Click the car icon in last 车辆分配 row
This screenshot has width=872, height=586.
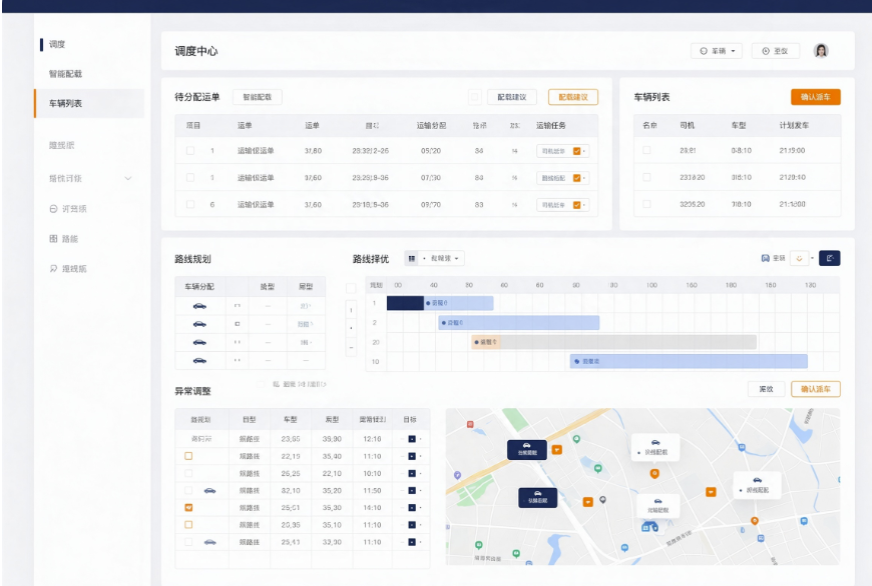200,360
